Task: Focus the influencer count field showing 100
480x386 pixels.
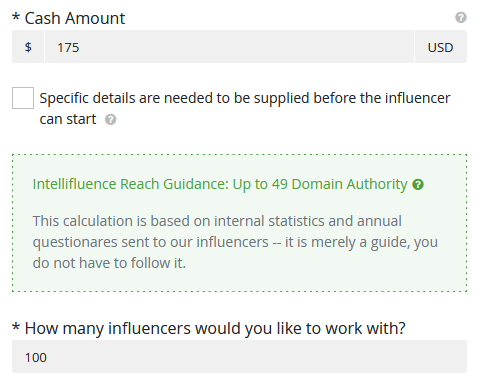Action: 239,357
